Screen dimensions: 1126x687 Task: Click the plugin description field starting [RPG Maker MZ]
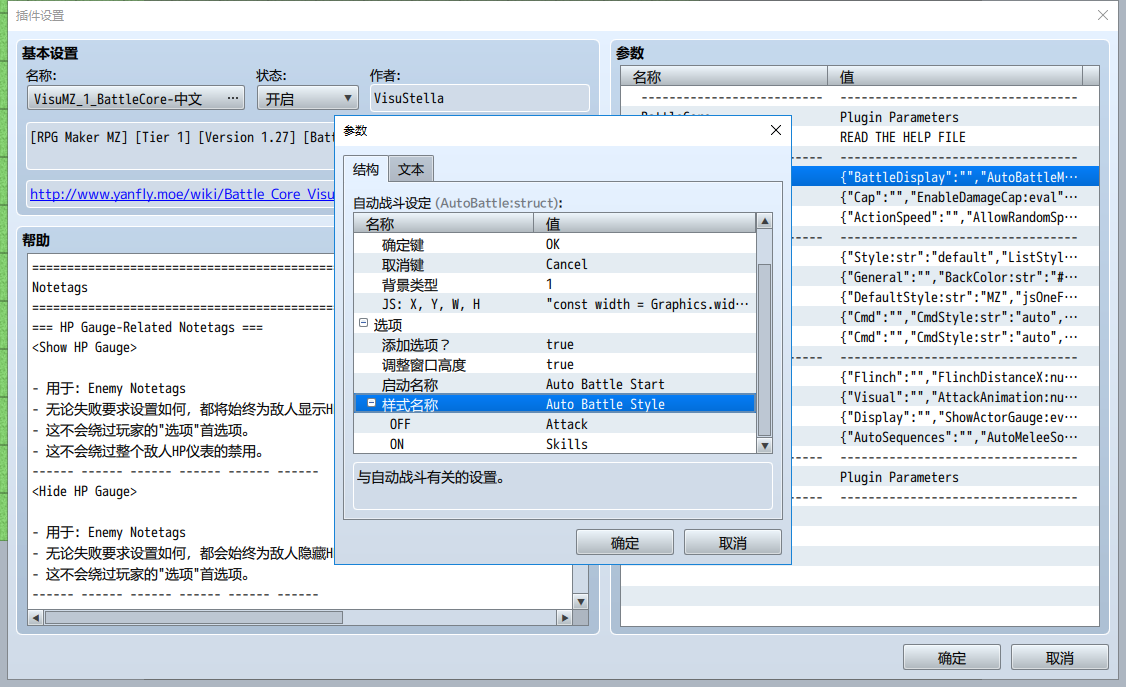pyautogui.click(x=181, y=146)
